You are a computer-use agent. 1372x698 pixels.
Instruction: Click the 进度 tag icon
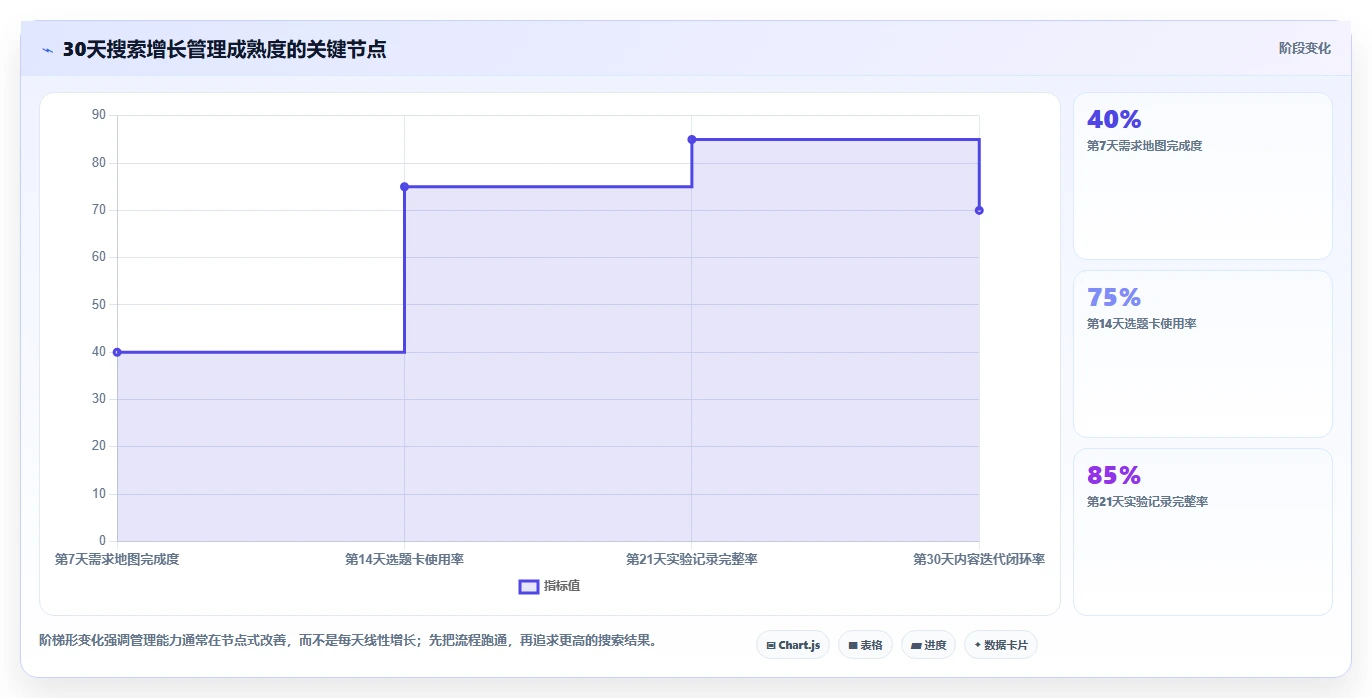click(x=916, y=646)
